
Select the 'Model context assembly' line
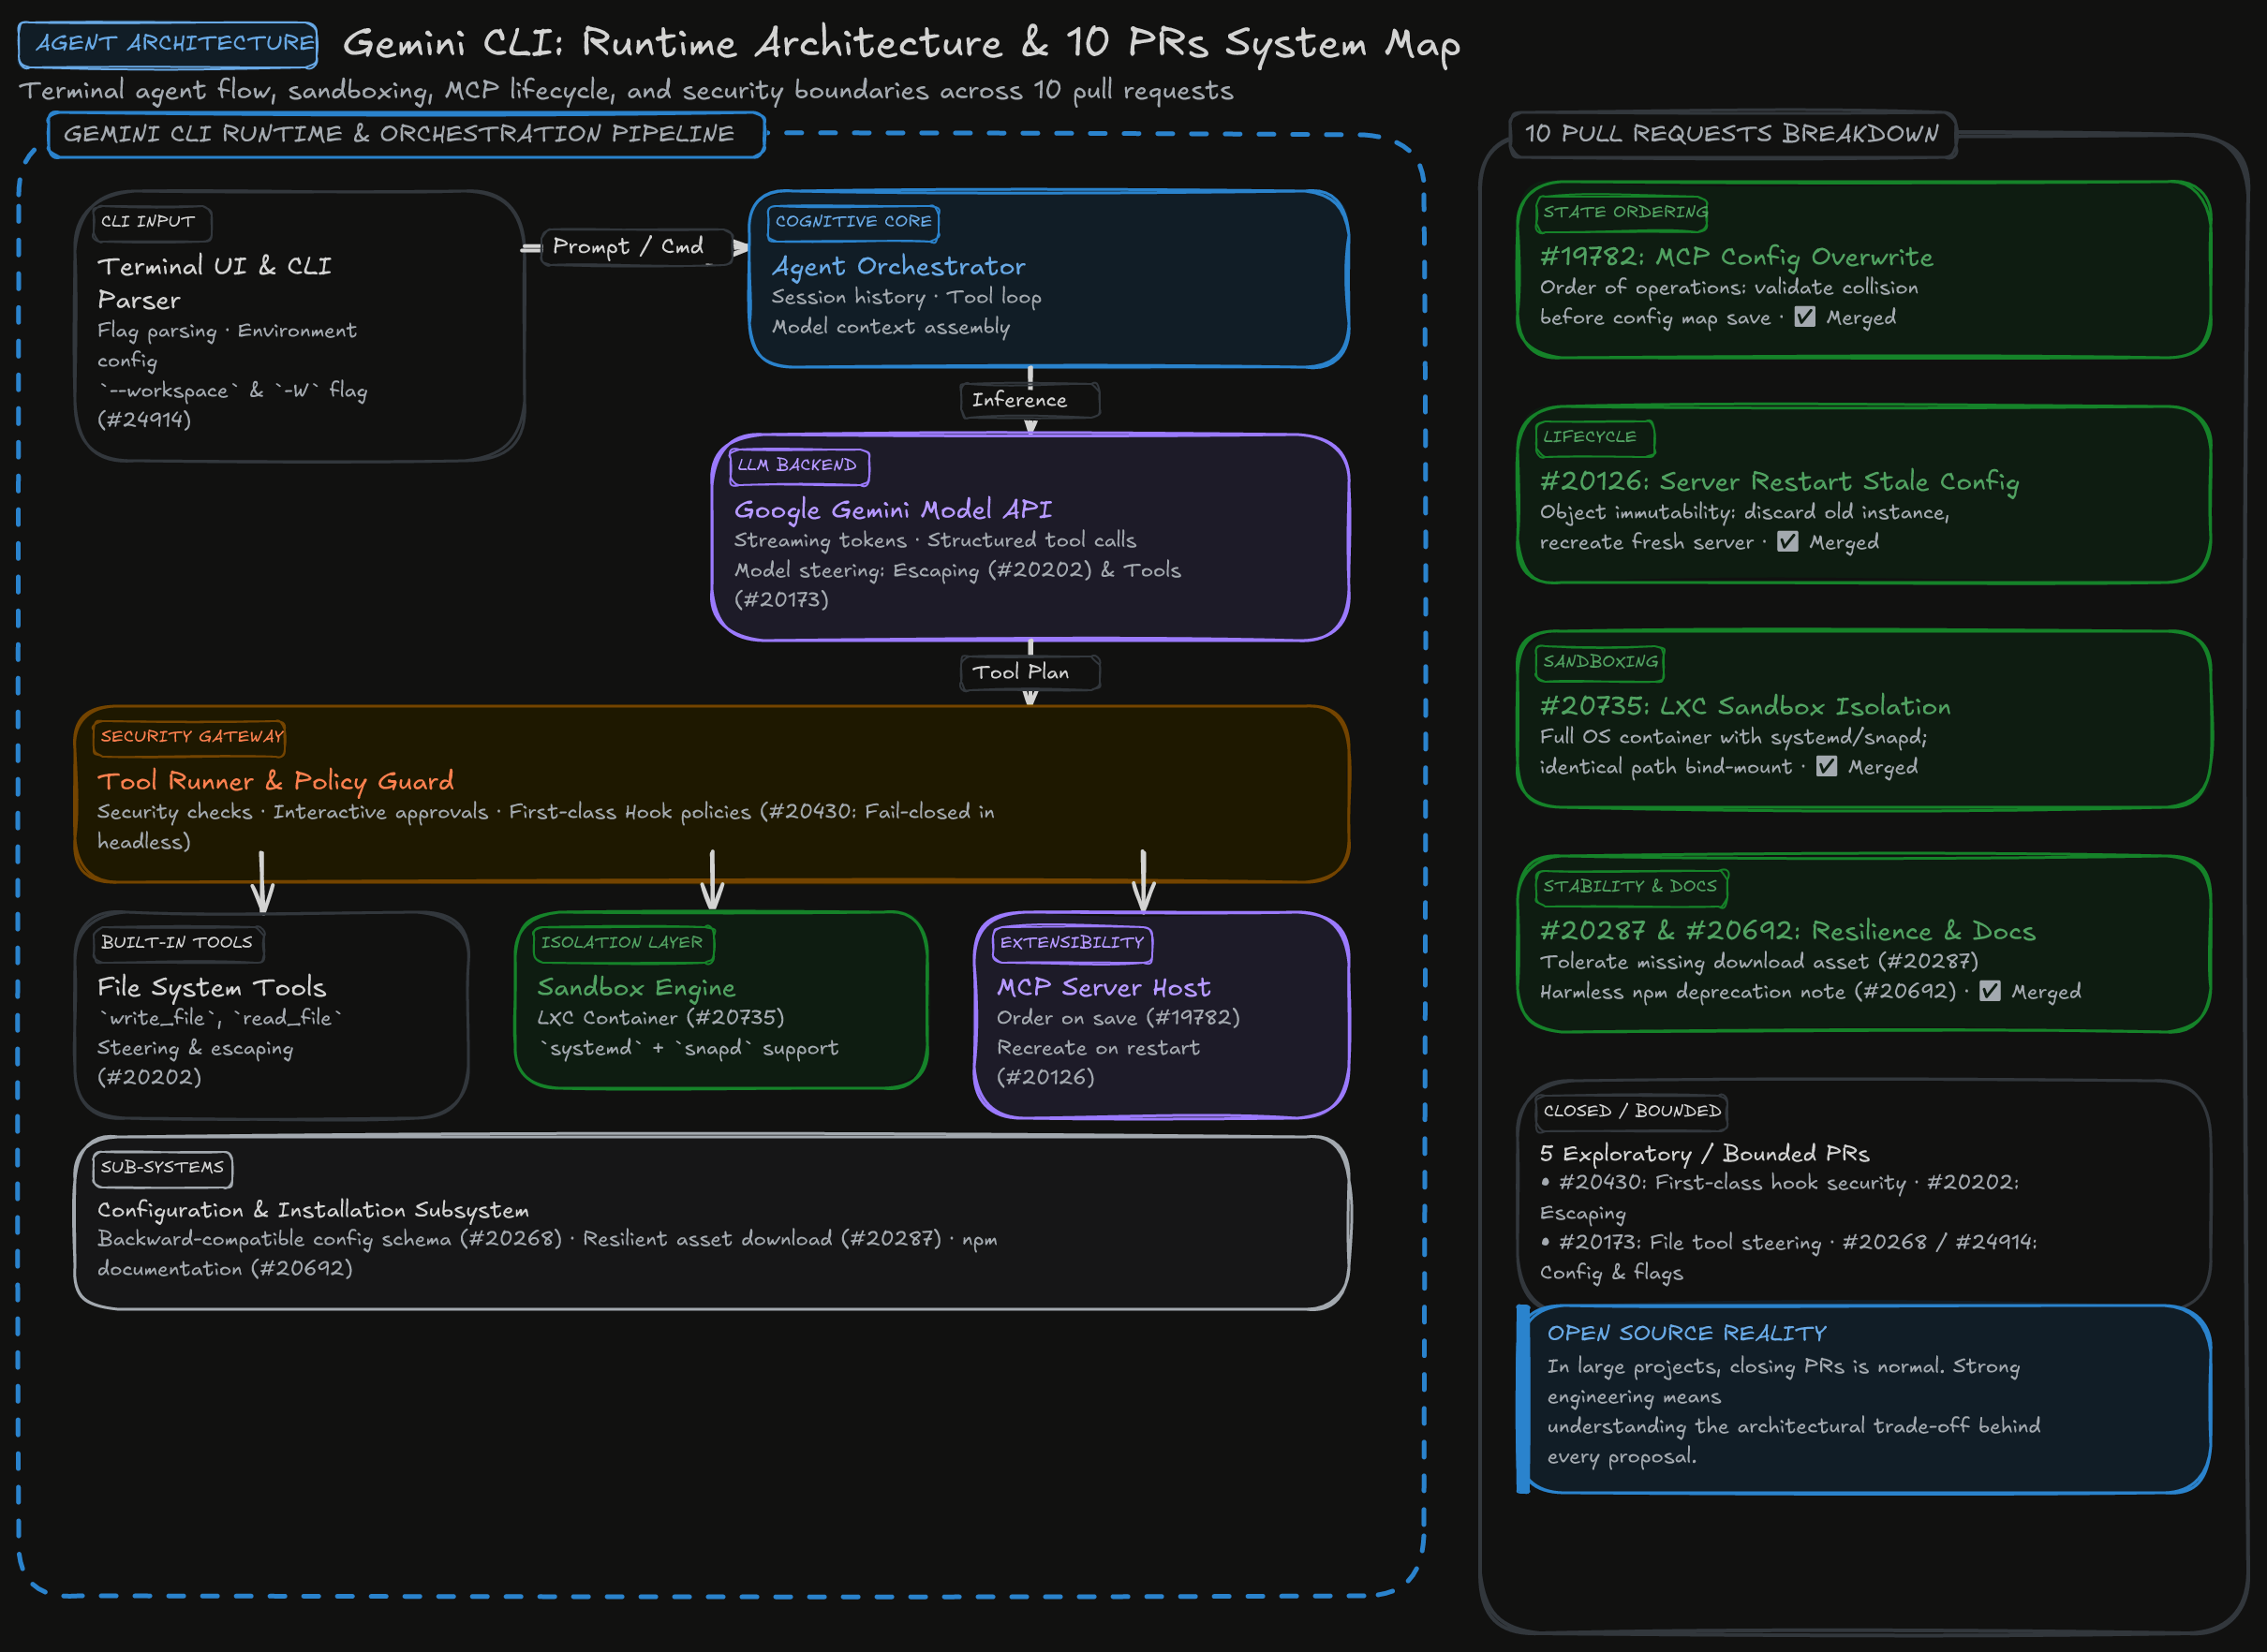click(891, 327)
